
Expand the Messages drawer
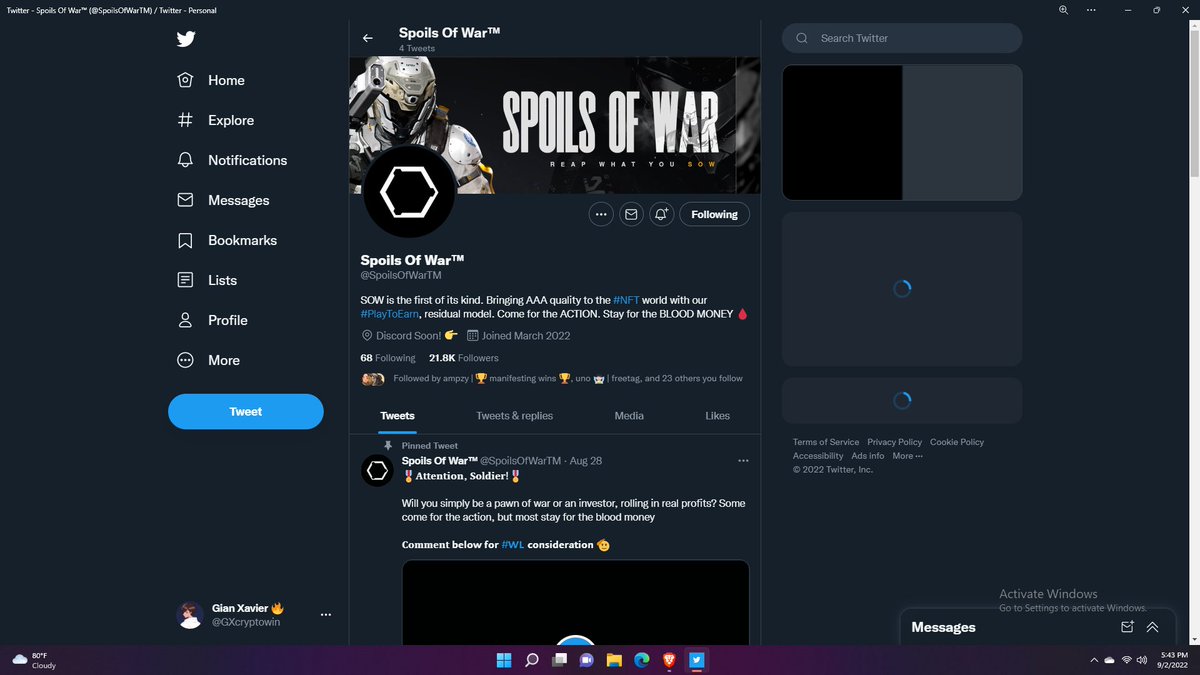click(1152, 627)
